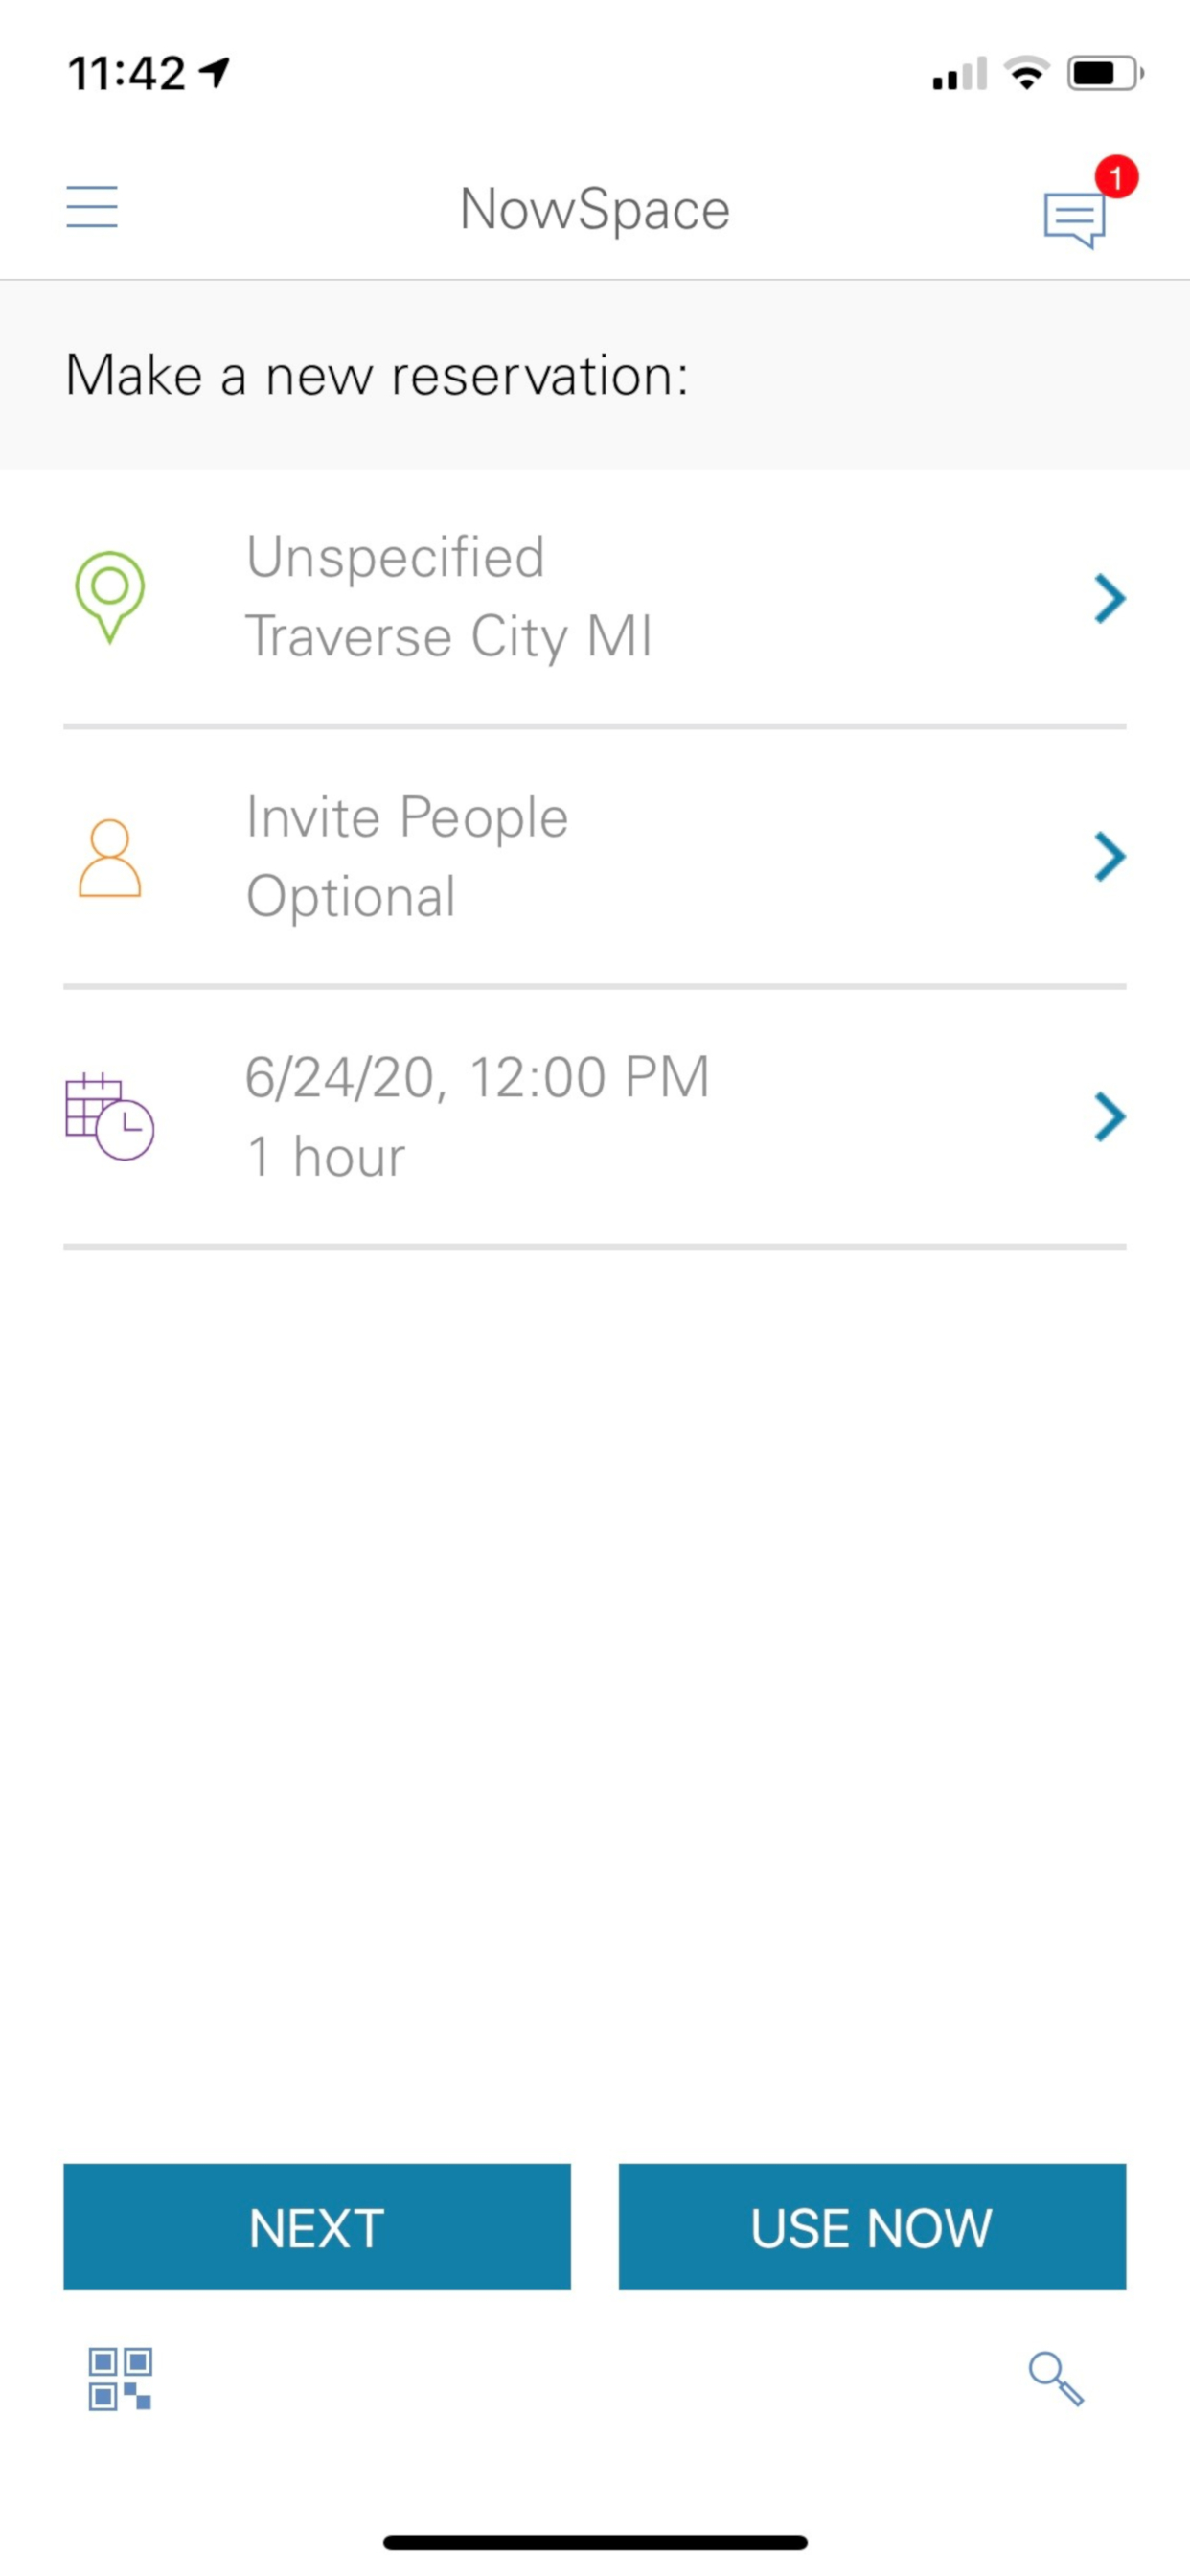Tap the purple calendar clock icon
This screenshot has width=1190, height=2576.
[x=109, y=1117]
